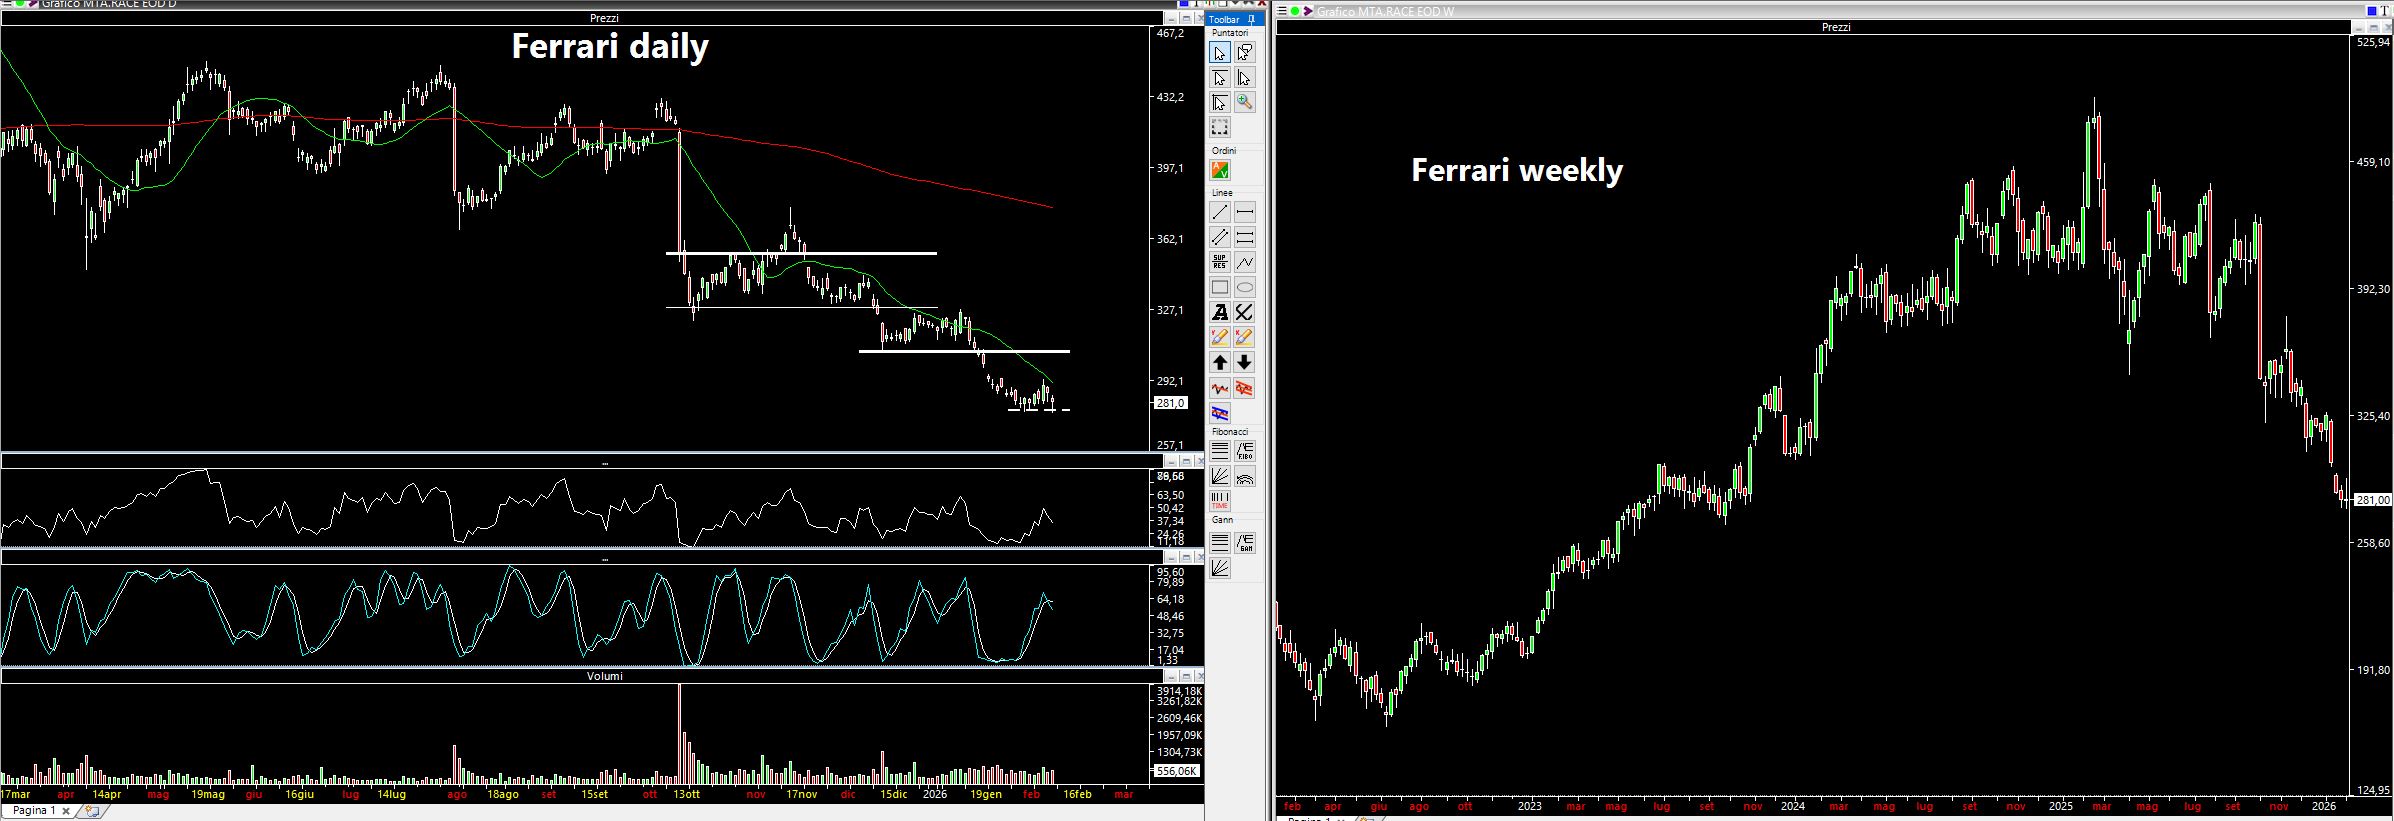This screenshot has height=821, width=2394.
Task: Open the Ordini buy/sell A-V icon
Action: tap(1220, 171)
